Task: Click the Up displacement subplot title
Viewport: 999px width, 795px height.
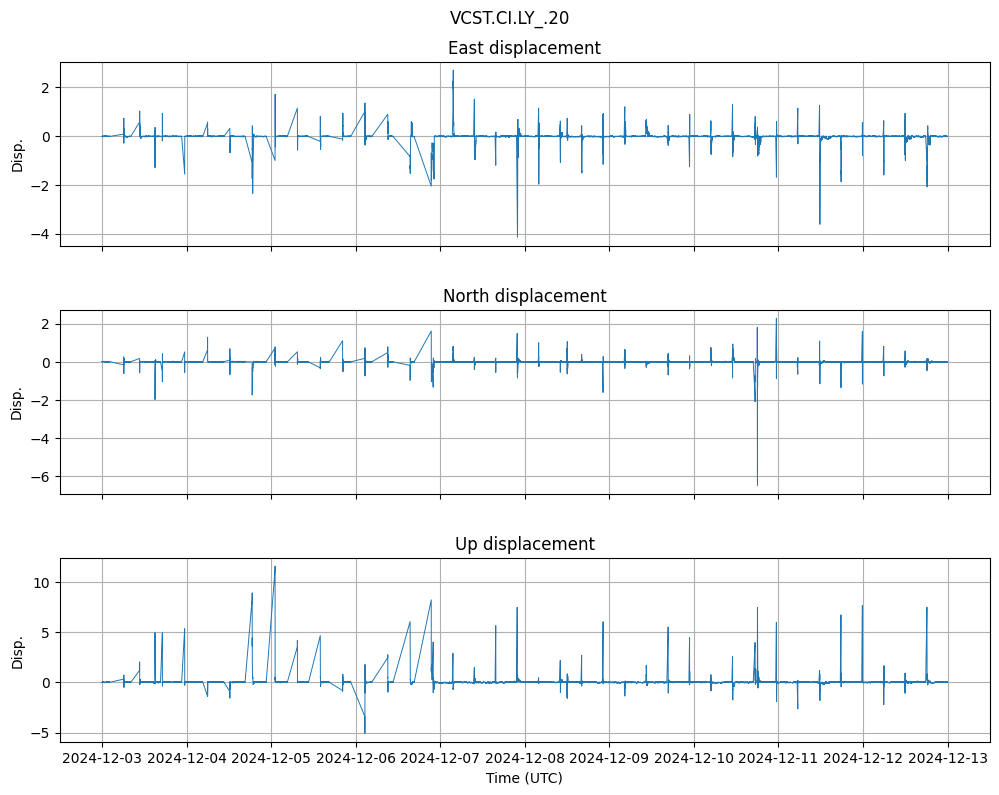Action: pyautogui.click(x=524, y=544)
